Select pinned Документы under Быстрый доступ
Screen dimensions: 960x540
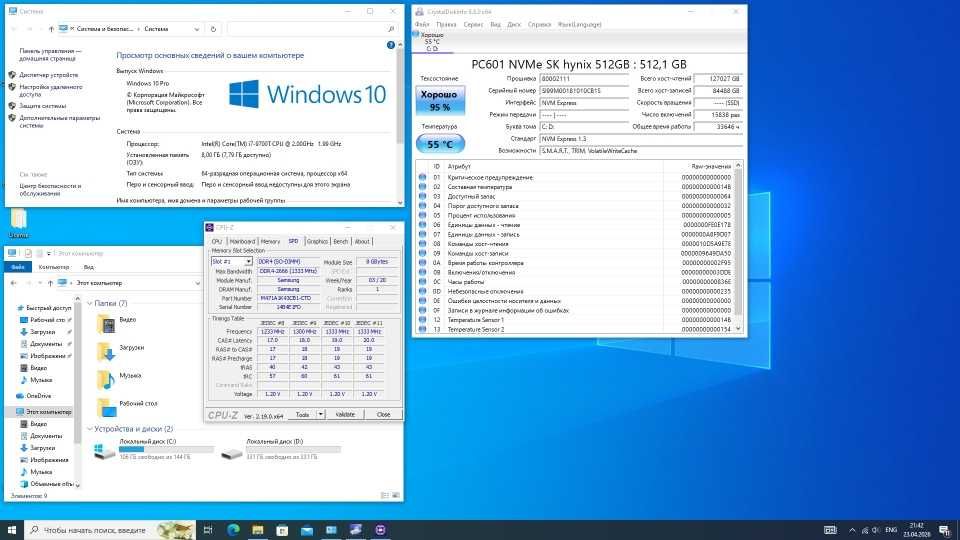(x=42, y=343)
